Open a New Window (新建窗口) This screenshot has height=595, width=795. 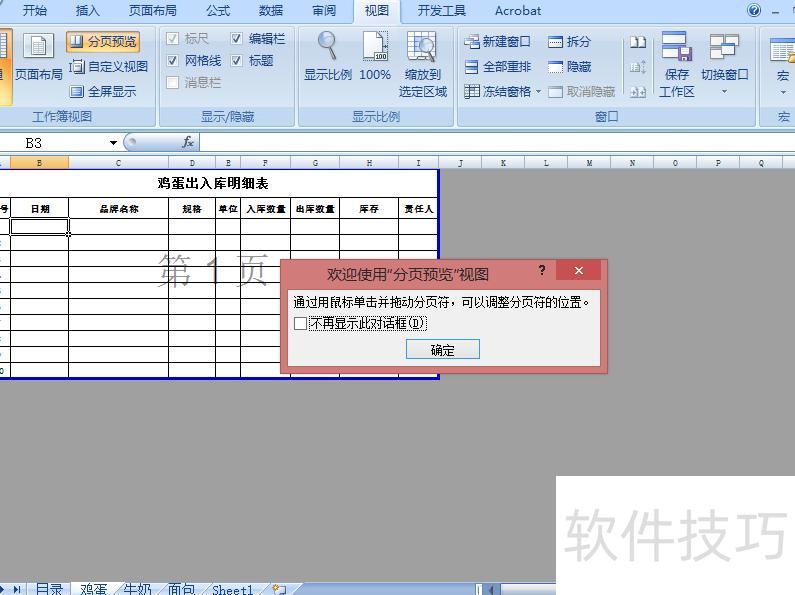tap(497, 42)
